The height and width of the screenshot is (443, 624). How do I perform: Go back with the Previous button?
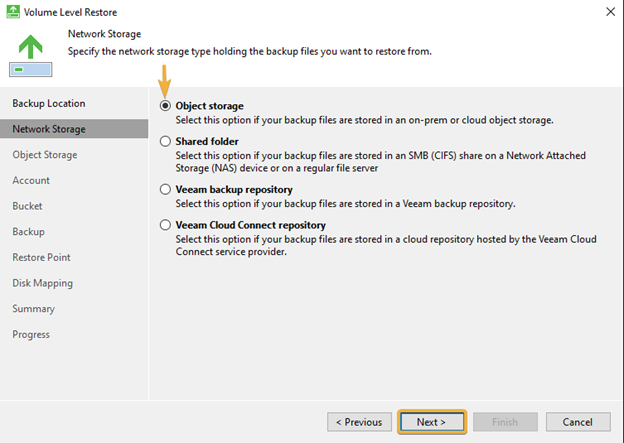coord(359,422)
